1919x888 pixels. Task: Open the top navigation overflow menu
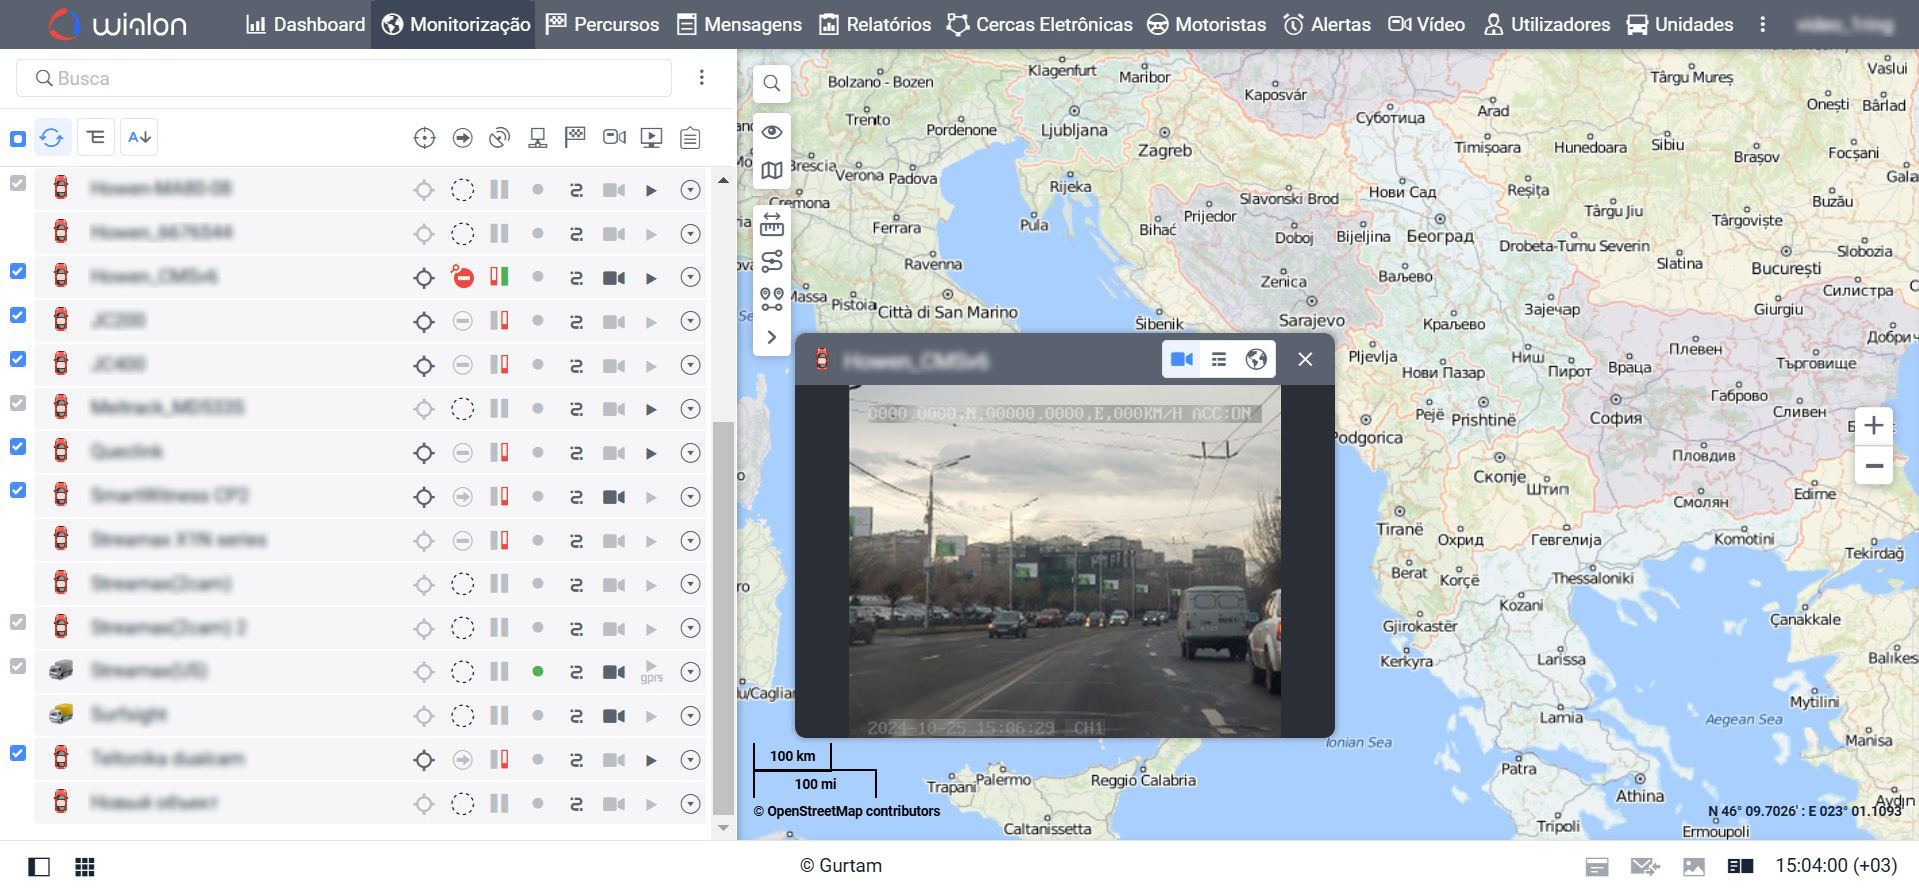pyautogui.click(x=1762, y=24)
